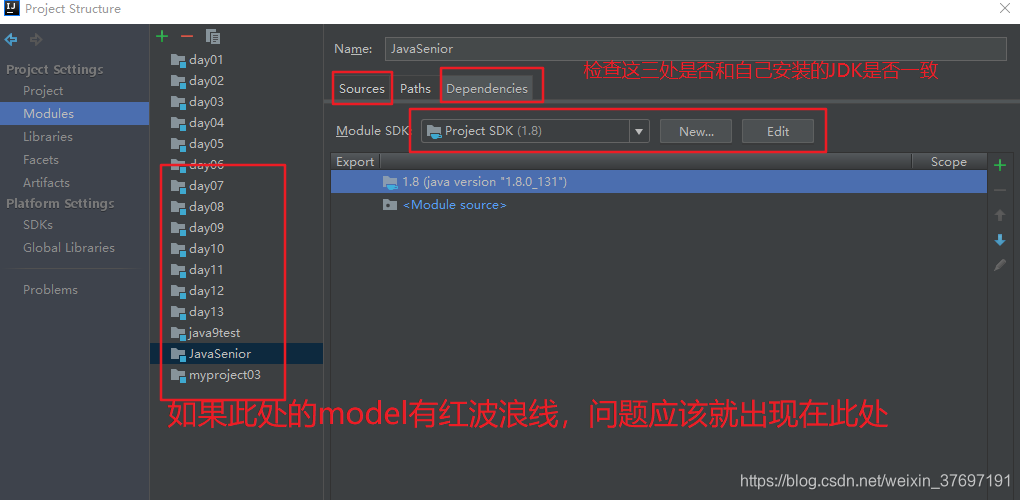Select the day13 module
This screenshot has width=1020, height=500.
coord(206,311)
